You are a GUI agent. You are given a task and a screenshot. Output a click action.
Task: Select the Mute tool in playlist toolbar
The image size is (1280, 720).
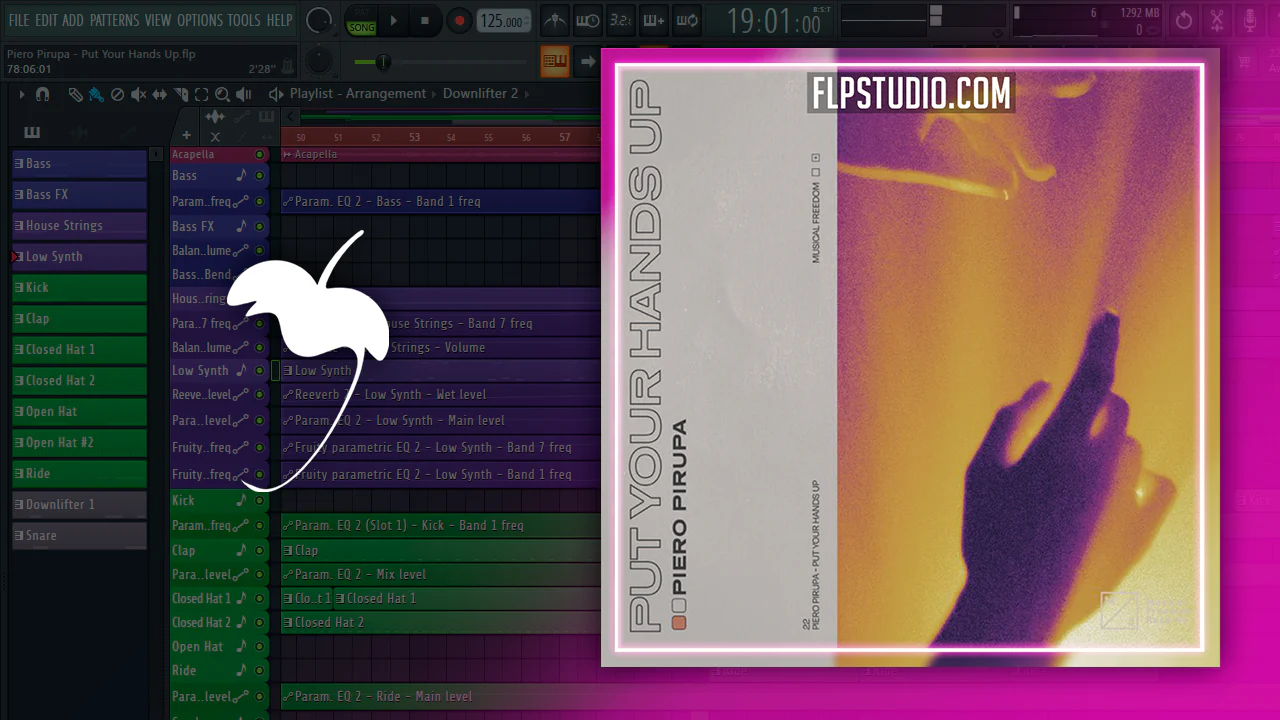coord(138,94)
